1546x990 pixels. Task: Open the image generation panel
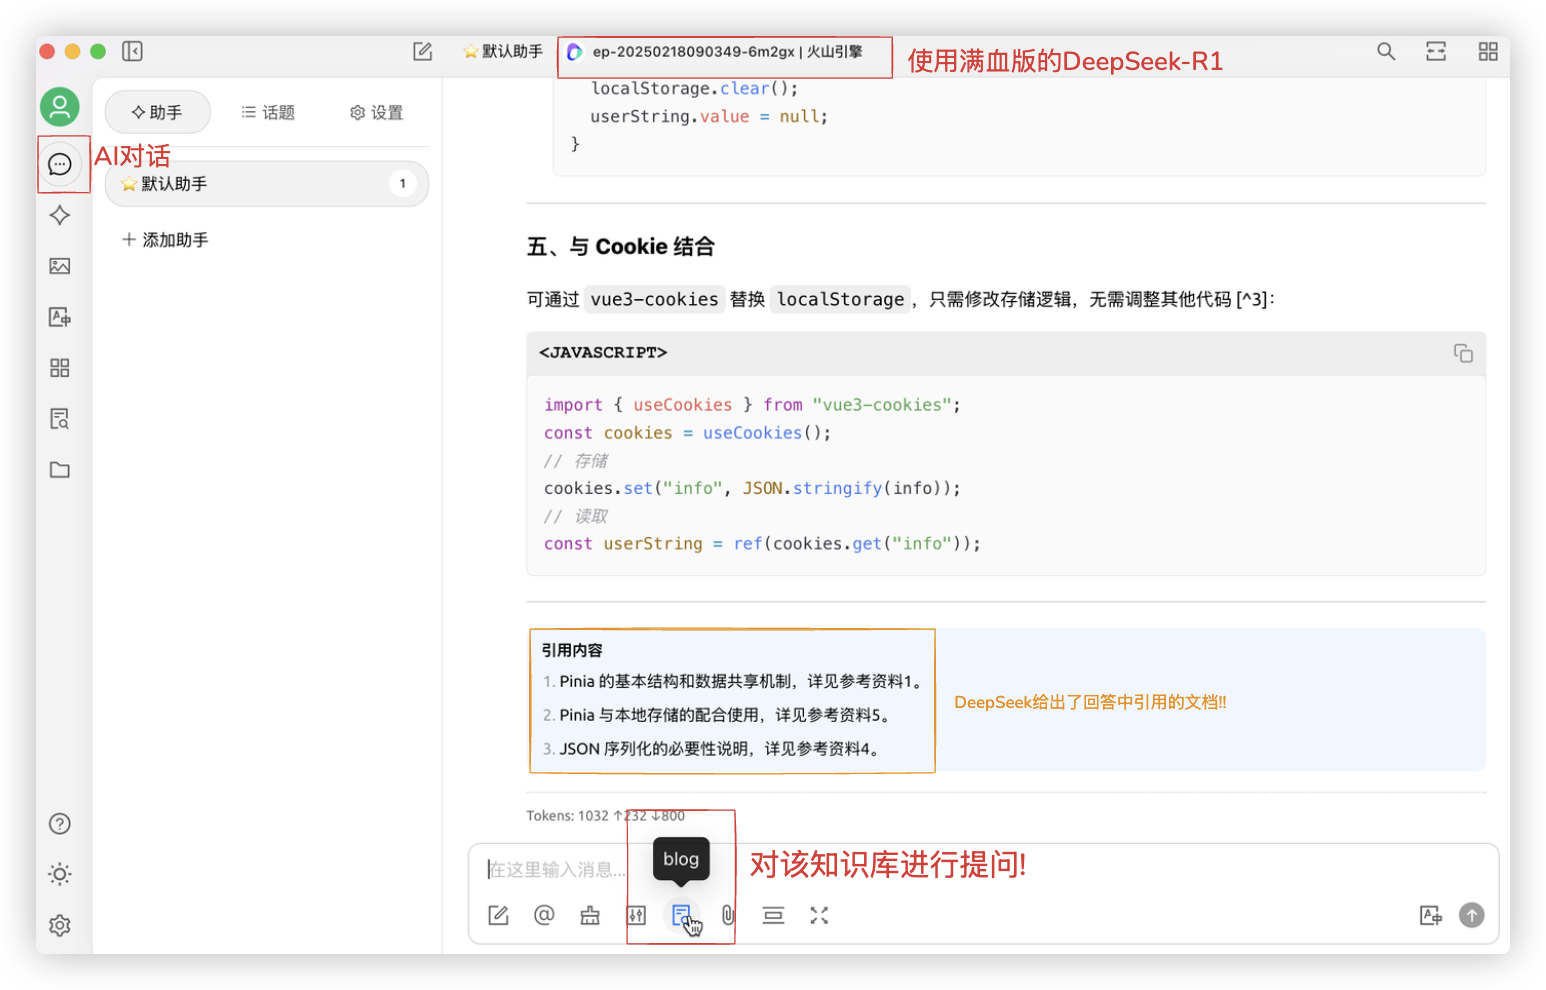click(x=59, y=266)
